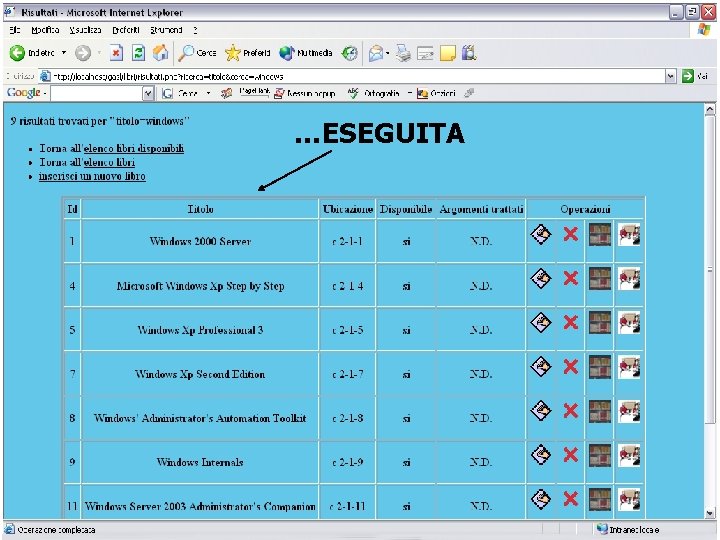Open the Cerca search magnifier
The height and width of the screenshot is (540, 720).
pyautogui.click(x=197, y=53)
